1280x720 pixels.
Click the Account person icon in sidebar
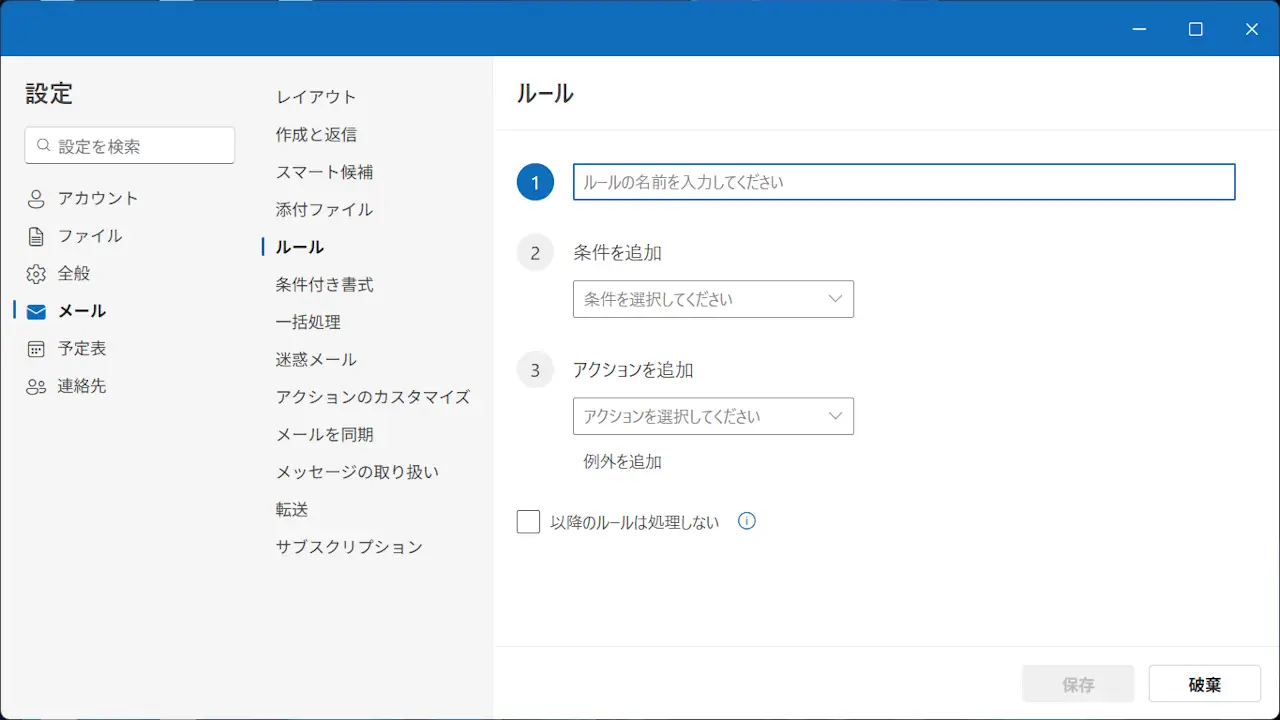point(36,199)
